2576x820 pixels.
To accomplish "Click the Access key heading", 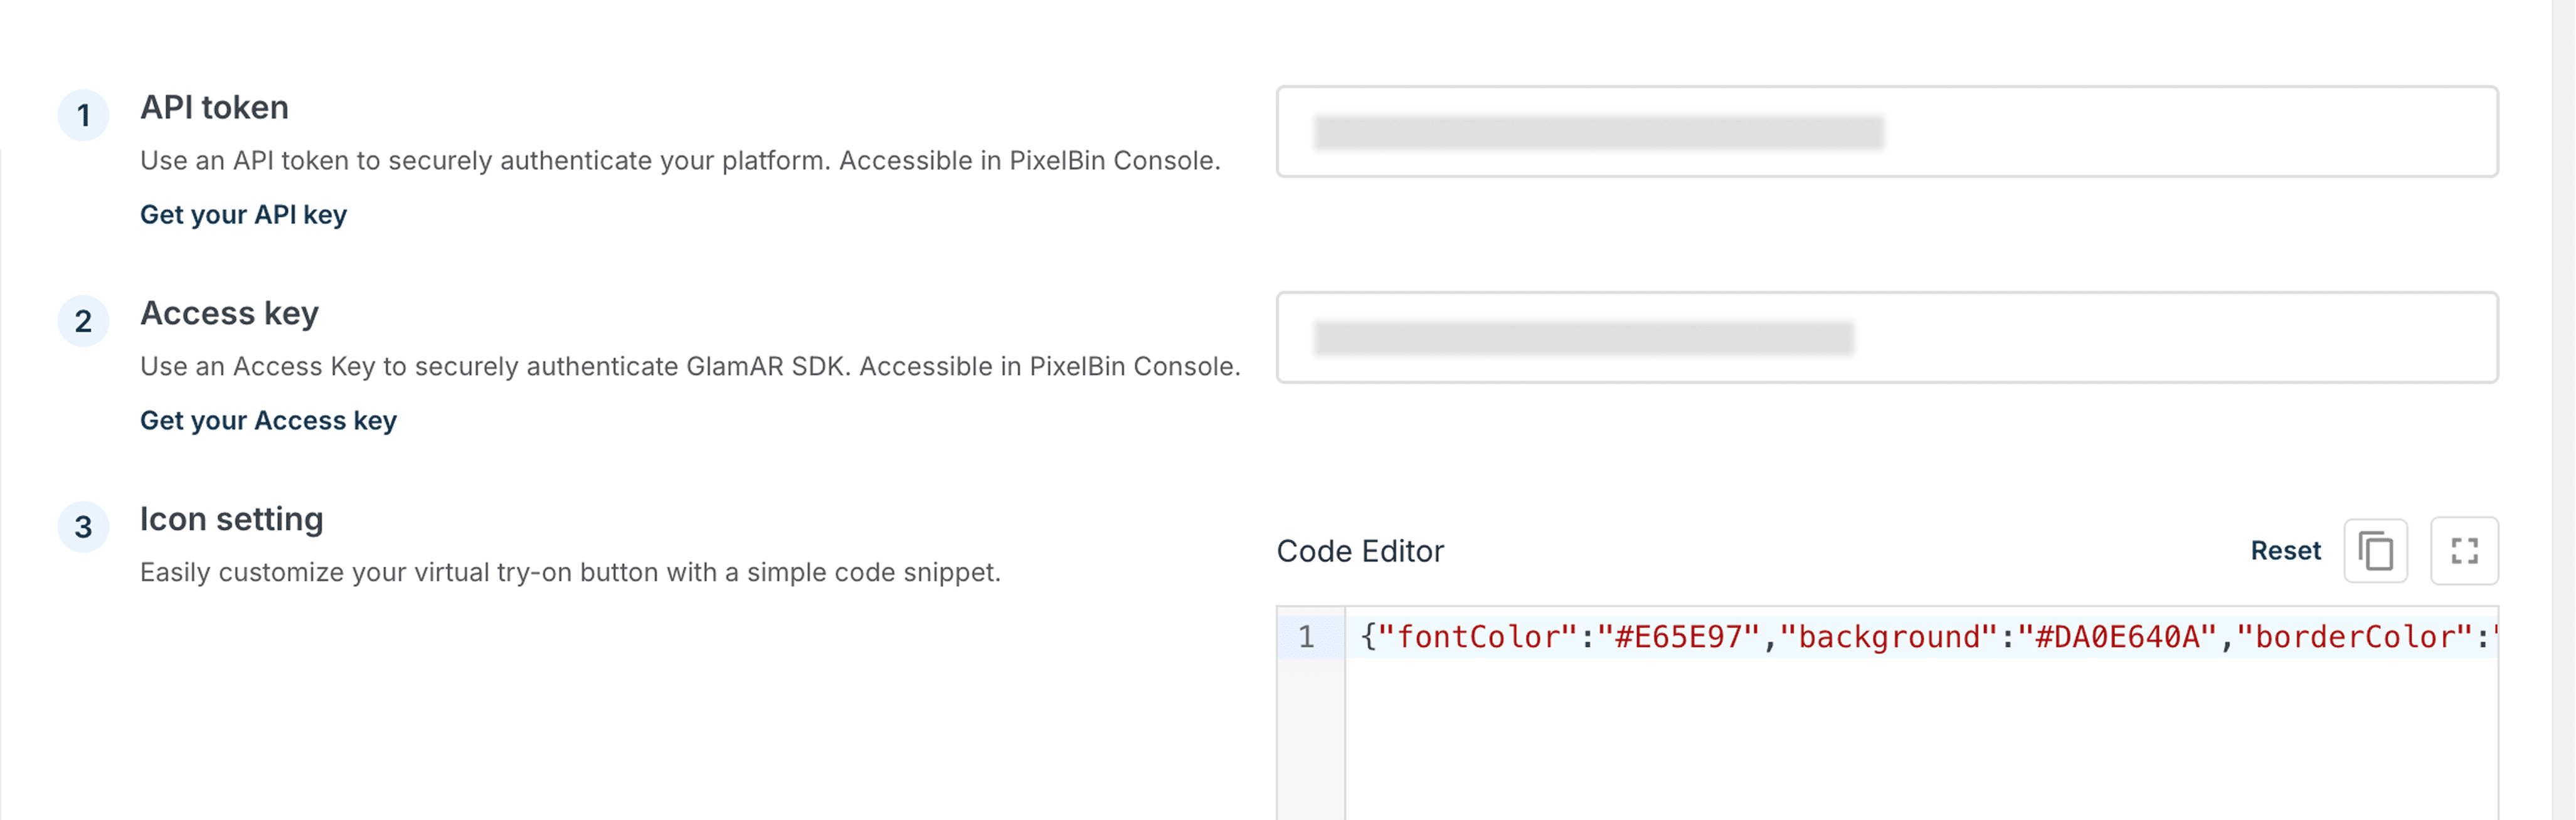I will [x=229, y=313].
